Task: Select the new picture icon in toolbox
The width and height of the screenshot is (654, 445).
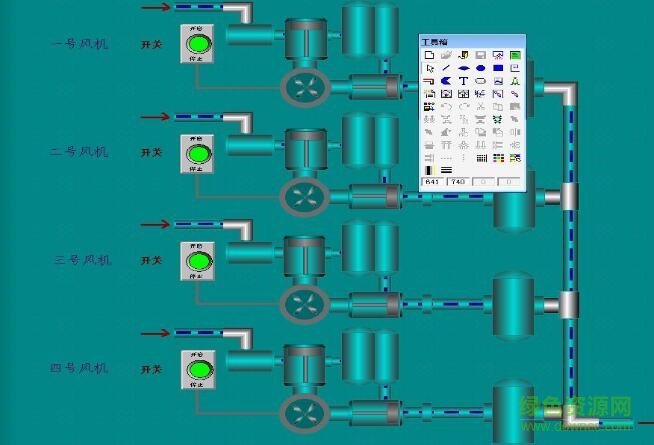Action: pos(429,55)
